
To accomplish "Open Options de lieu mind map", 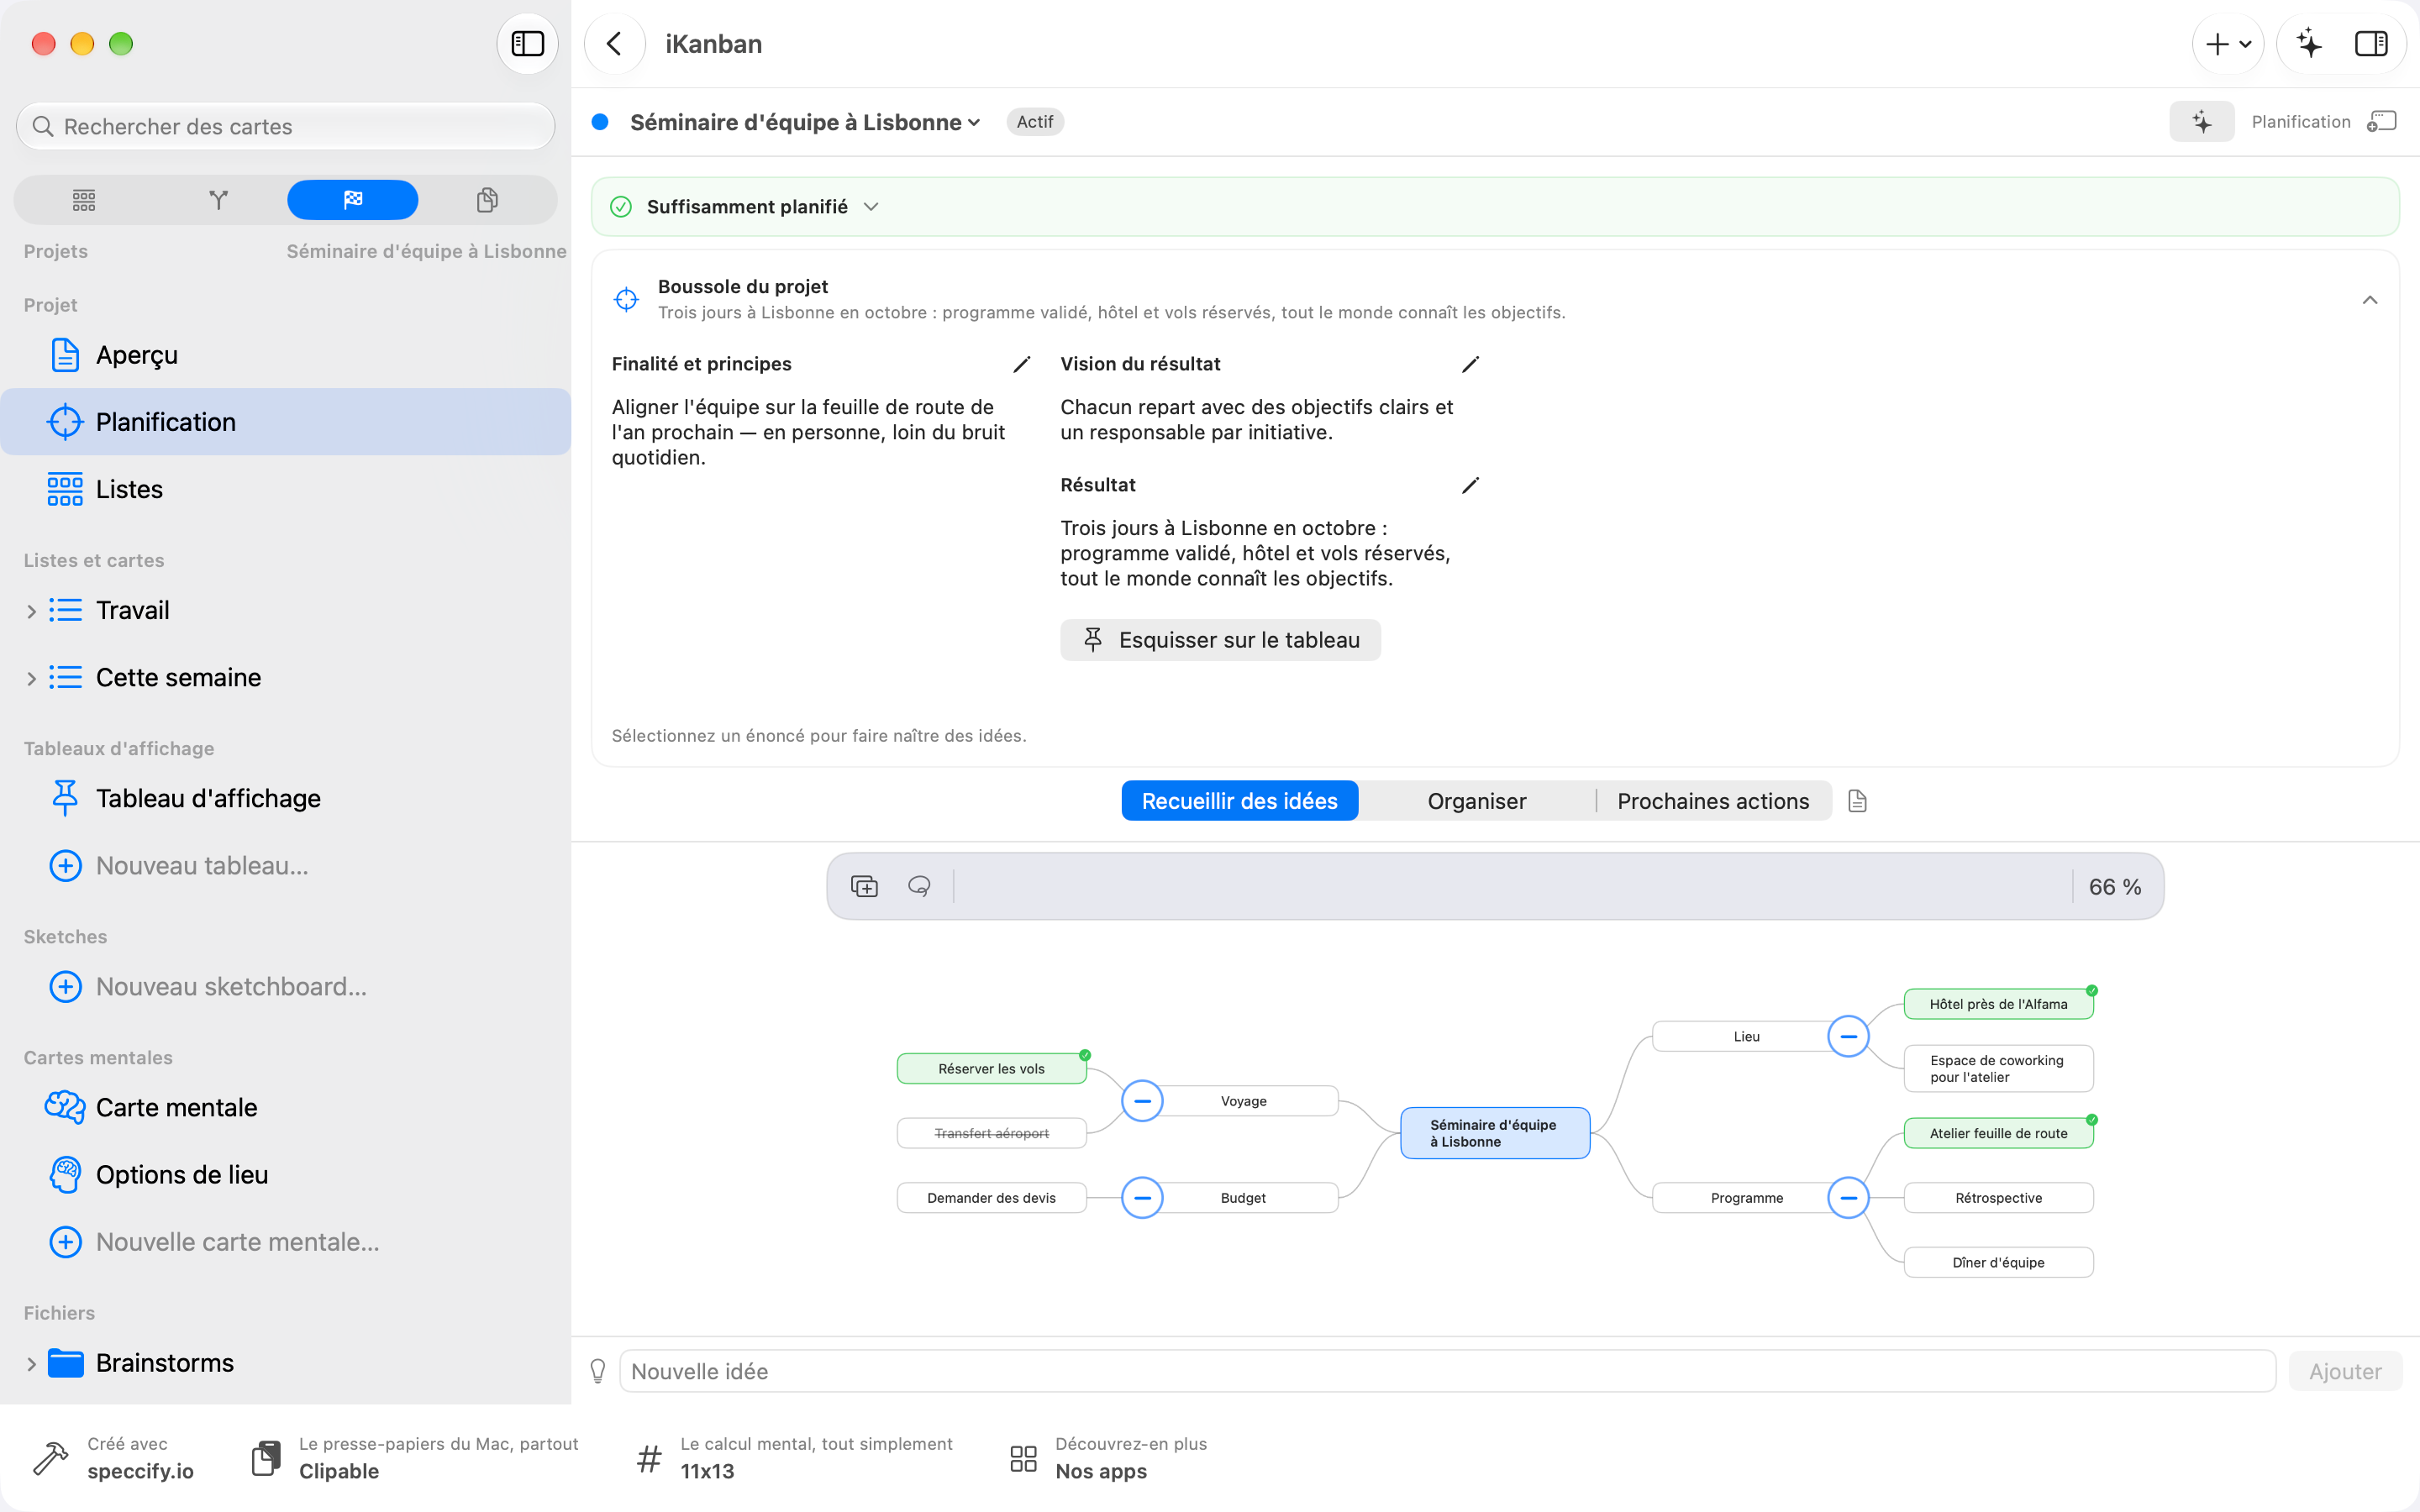I will [x=285, y=1174].
